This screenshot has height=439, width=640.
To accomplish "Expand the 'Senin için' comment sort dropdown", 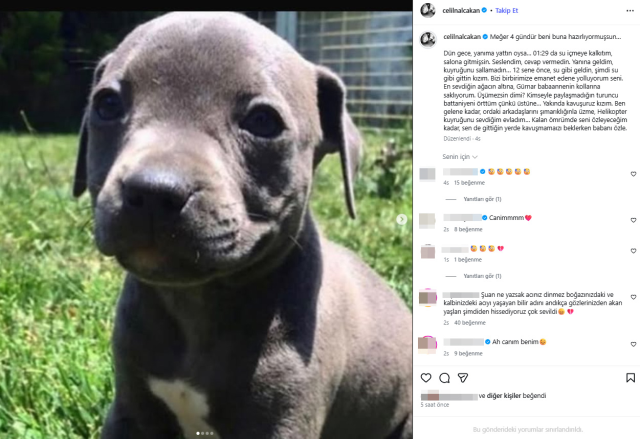I will tap(460, 157).
